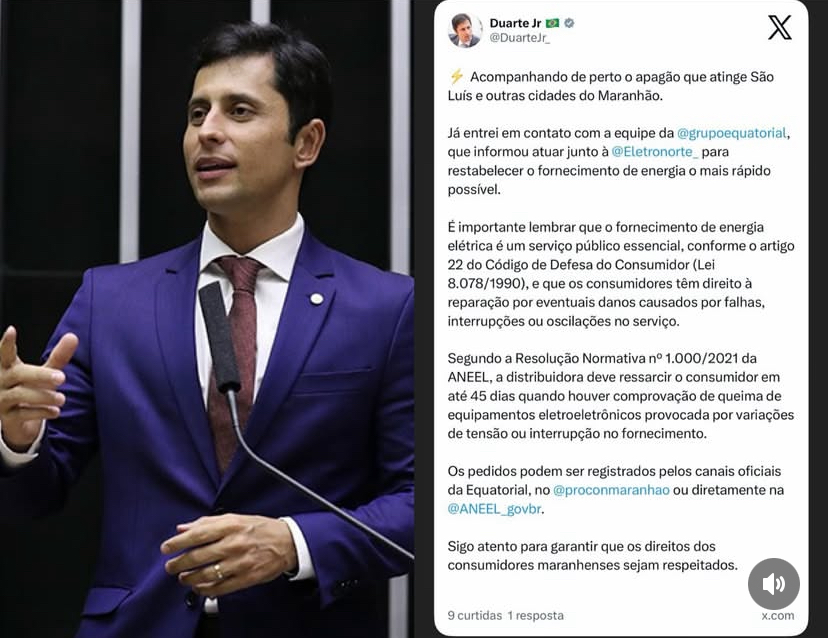Viewport: 828px width, 638px height.
Task: Open the @proconmaranhao mention
Action: pos(611,490)
